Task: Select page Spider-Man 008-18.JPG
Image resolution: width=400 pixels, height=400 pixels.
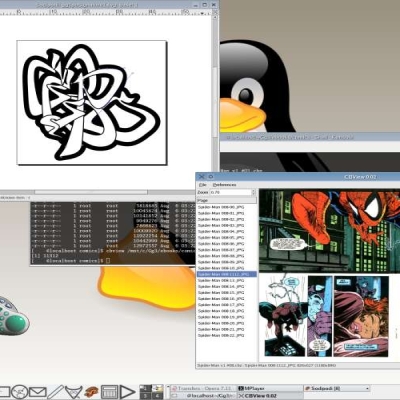Action: (227, 311)
